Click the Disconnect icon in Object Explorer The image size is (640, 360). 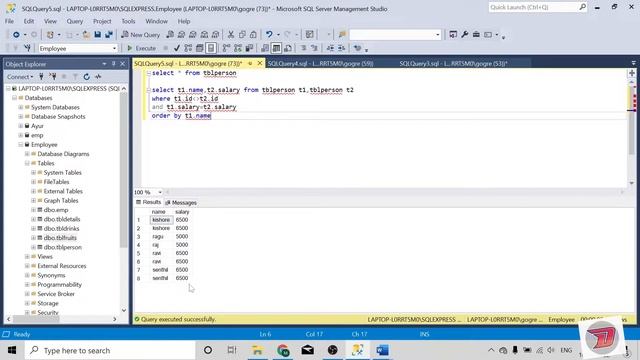(53, 77)
